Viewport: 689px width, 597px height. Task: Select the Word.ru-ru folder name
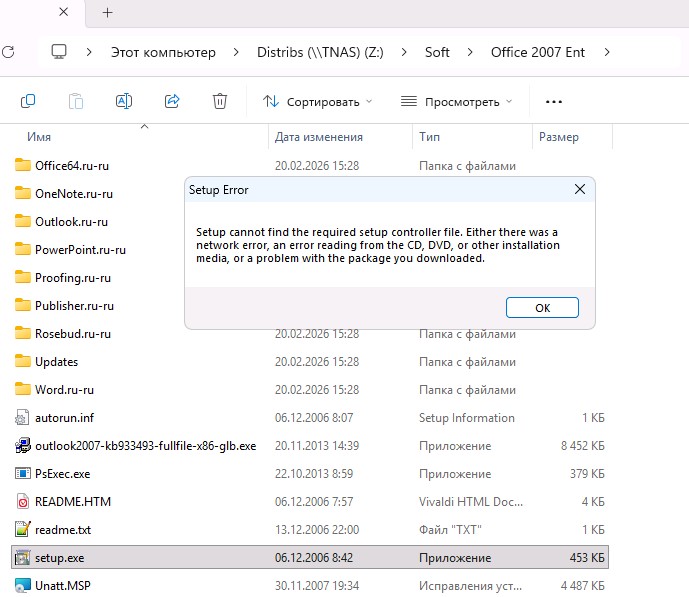[65, 390]
